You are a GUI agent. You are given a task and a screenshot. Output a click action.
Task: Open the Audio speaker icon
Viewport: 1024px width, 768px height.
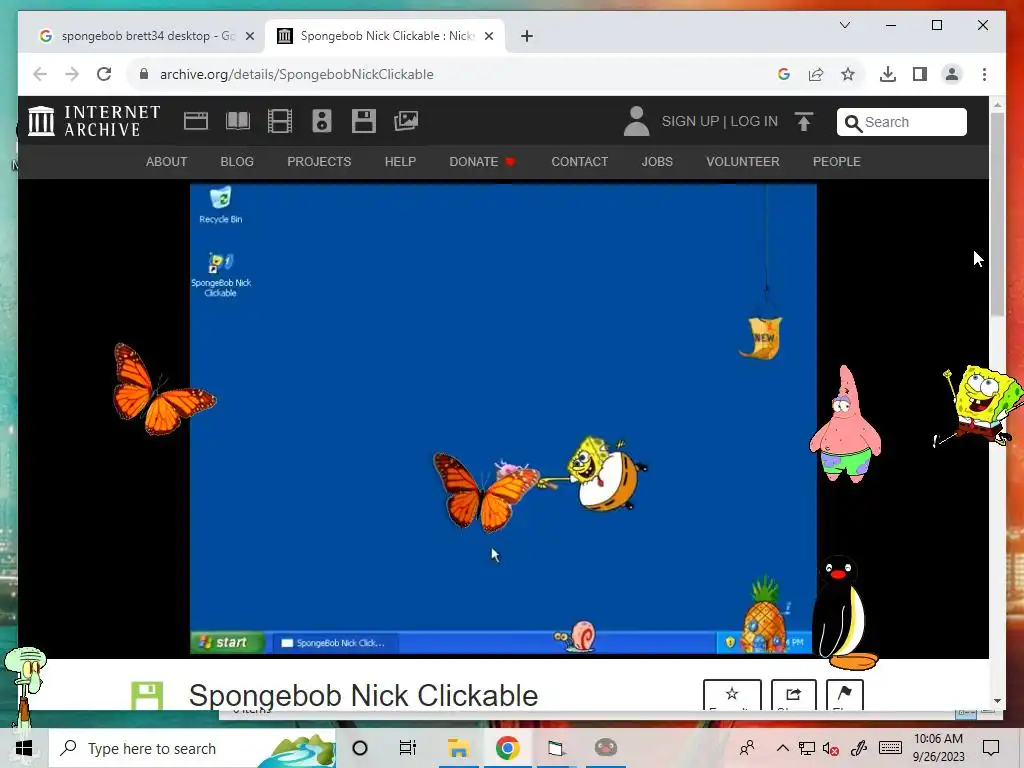[321, 121]
